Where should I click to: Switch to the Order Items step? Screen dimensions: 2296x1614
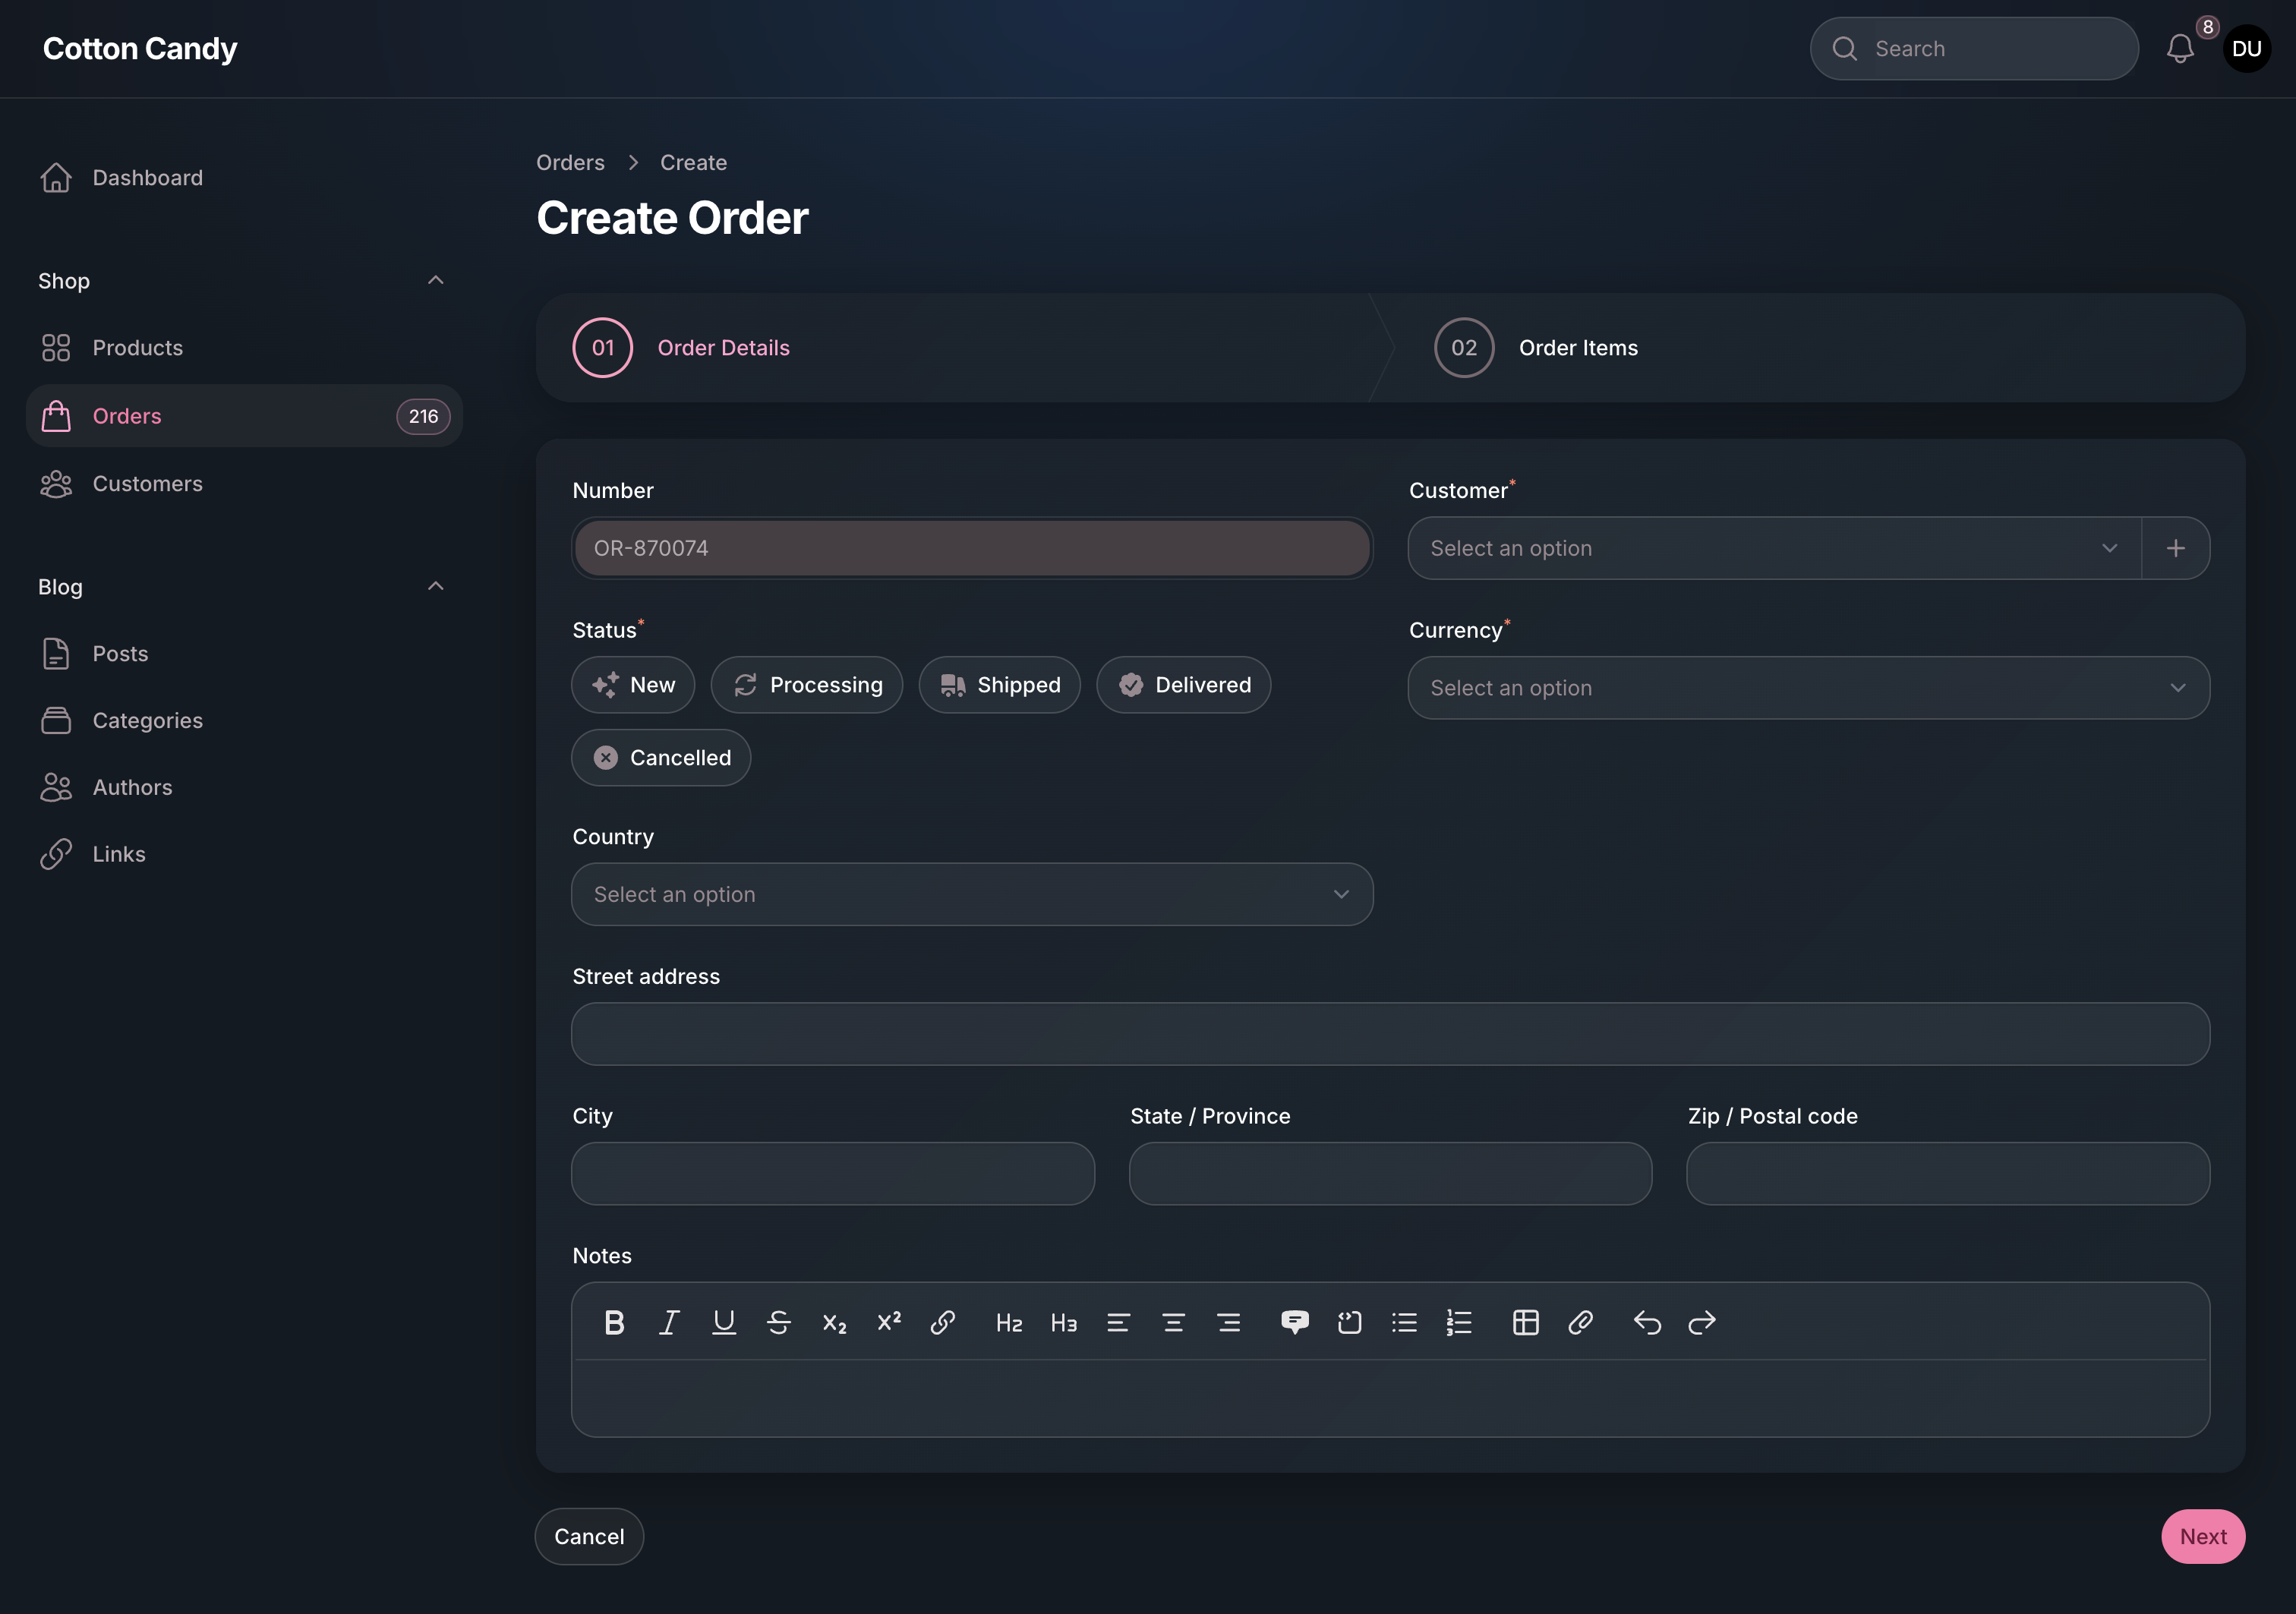(1578, 347)
